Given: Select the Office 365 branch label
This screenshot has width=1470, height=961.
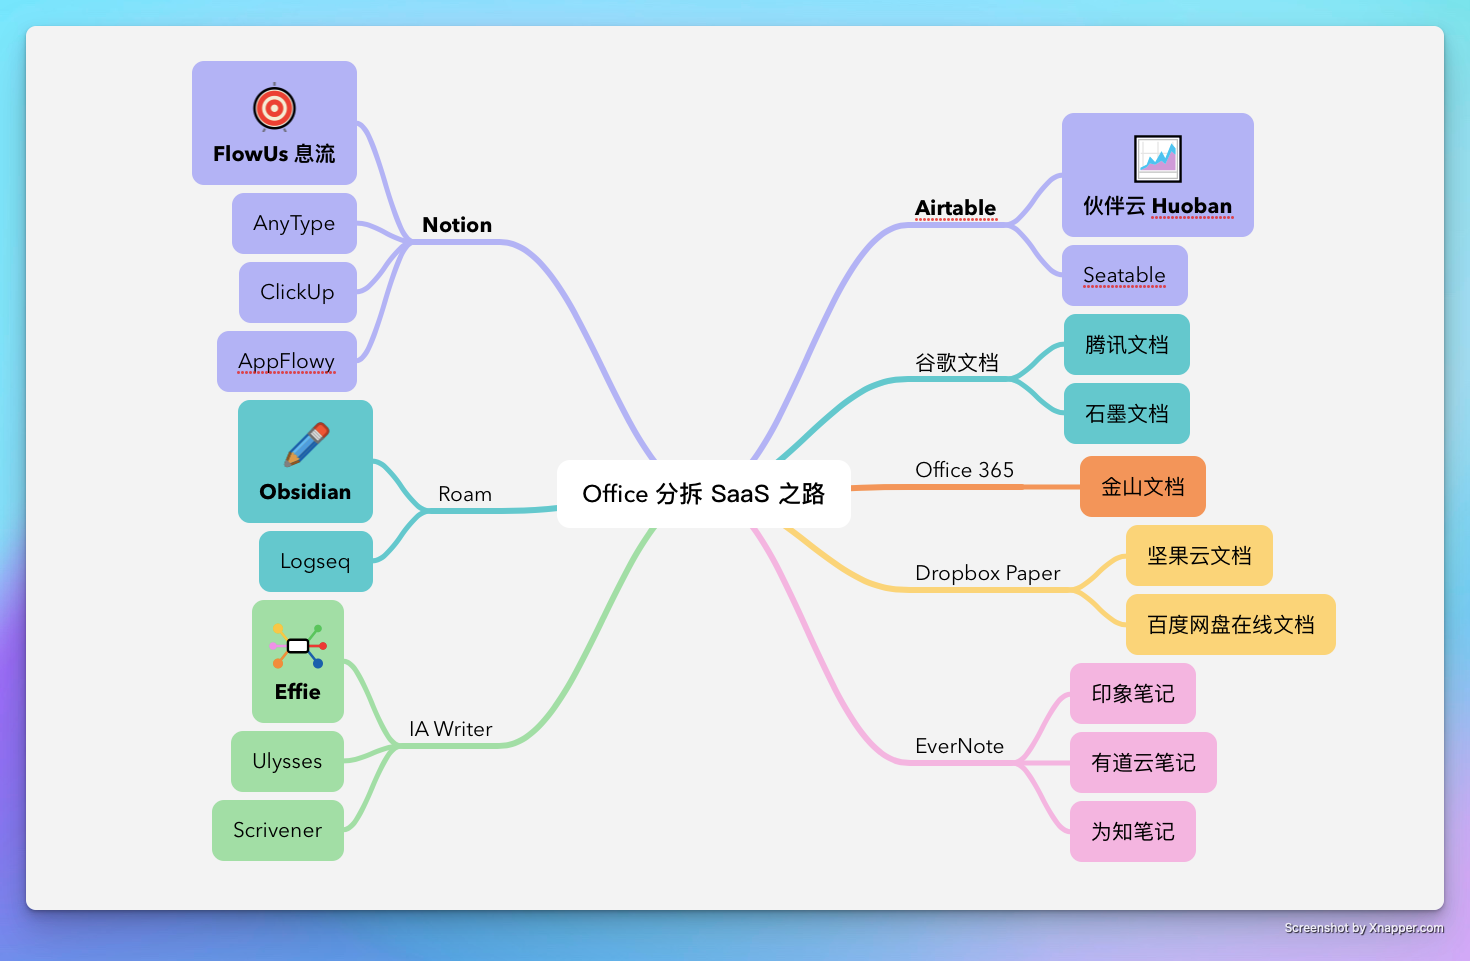Looking at the screenshot, I should [x=965, y=470].
